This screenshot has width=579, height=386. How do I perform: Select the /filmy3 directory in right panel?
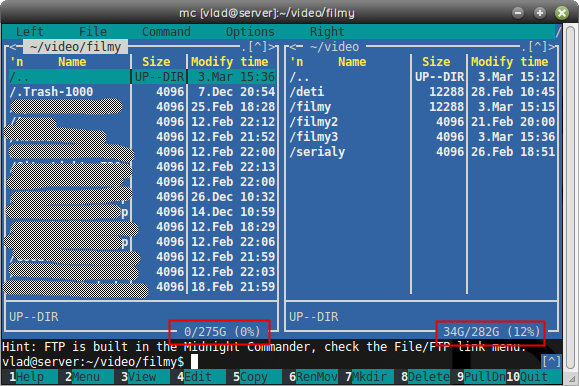(x=422, y=137)
